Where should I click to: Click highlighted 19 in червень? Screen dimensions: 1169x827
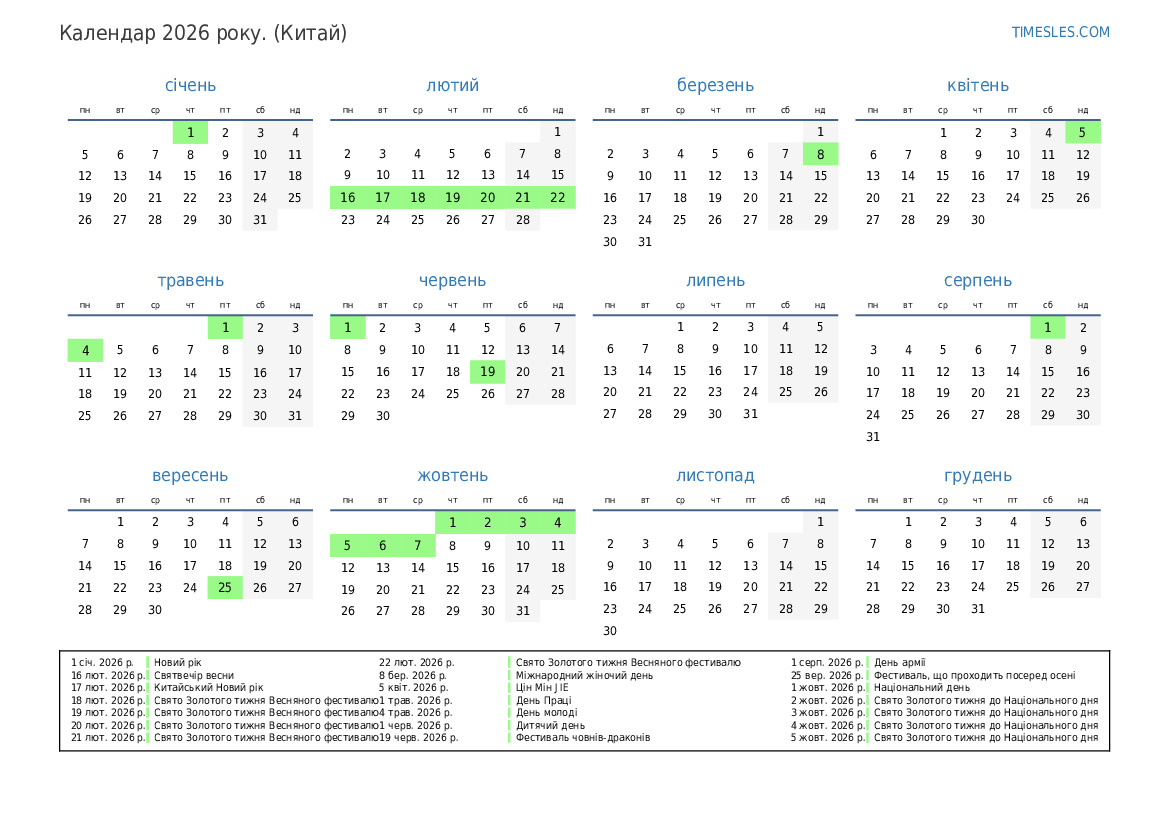click(x=488, y=371)
